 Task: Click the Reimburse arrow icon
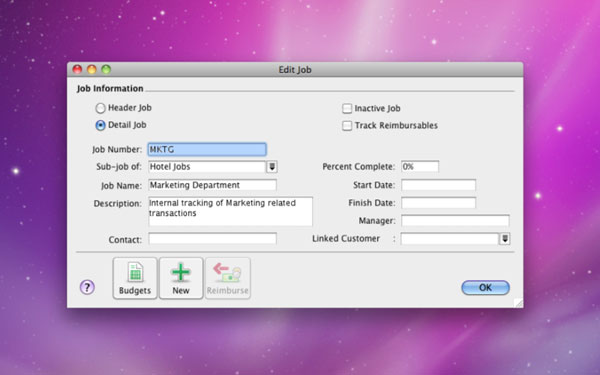point(228,278)
